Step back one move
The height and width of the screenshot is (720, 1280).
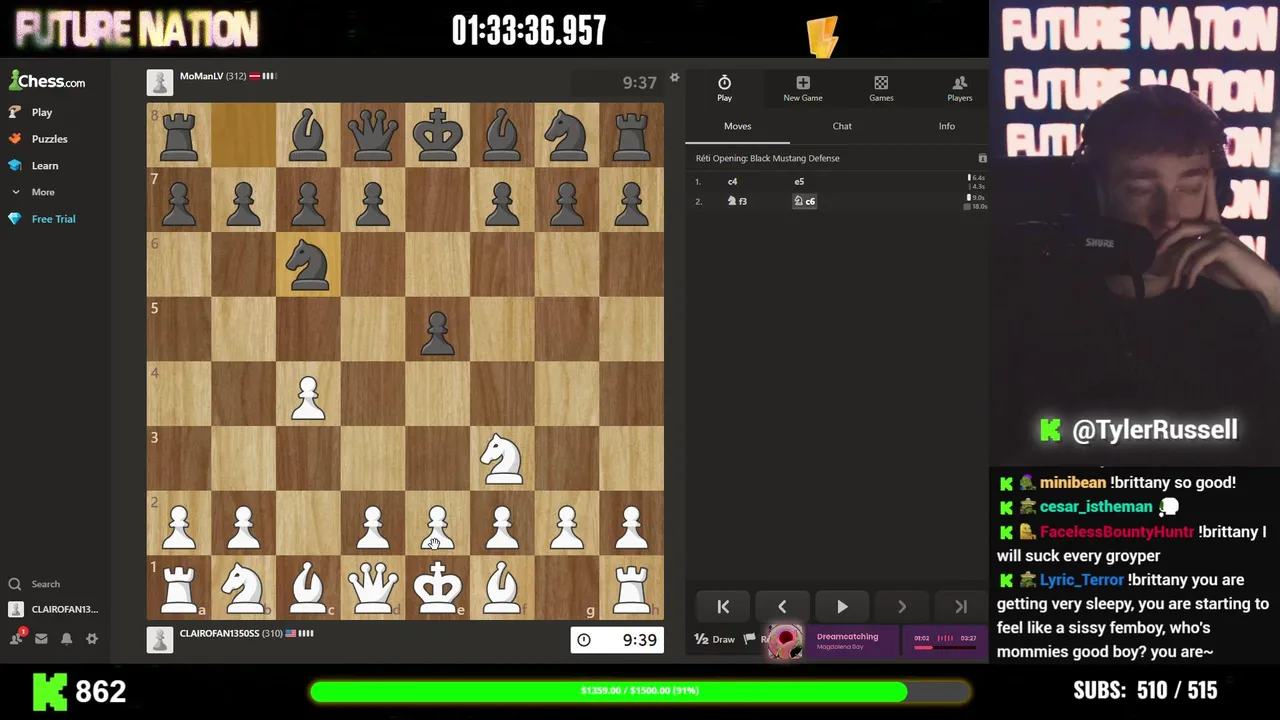click(x=782, y=607)
